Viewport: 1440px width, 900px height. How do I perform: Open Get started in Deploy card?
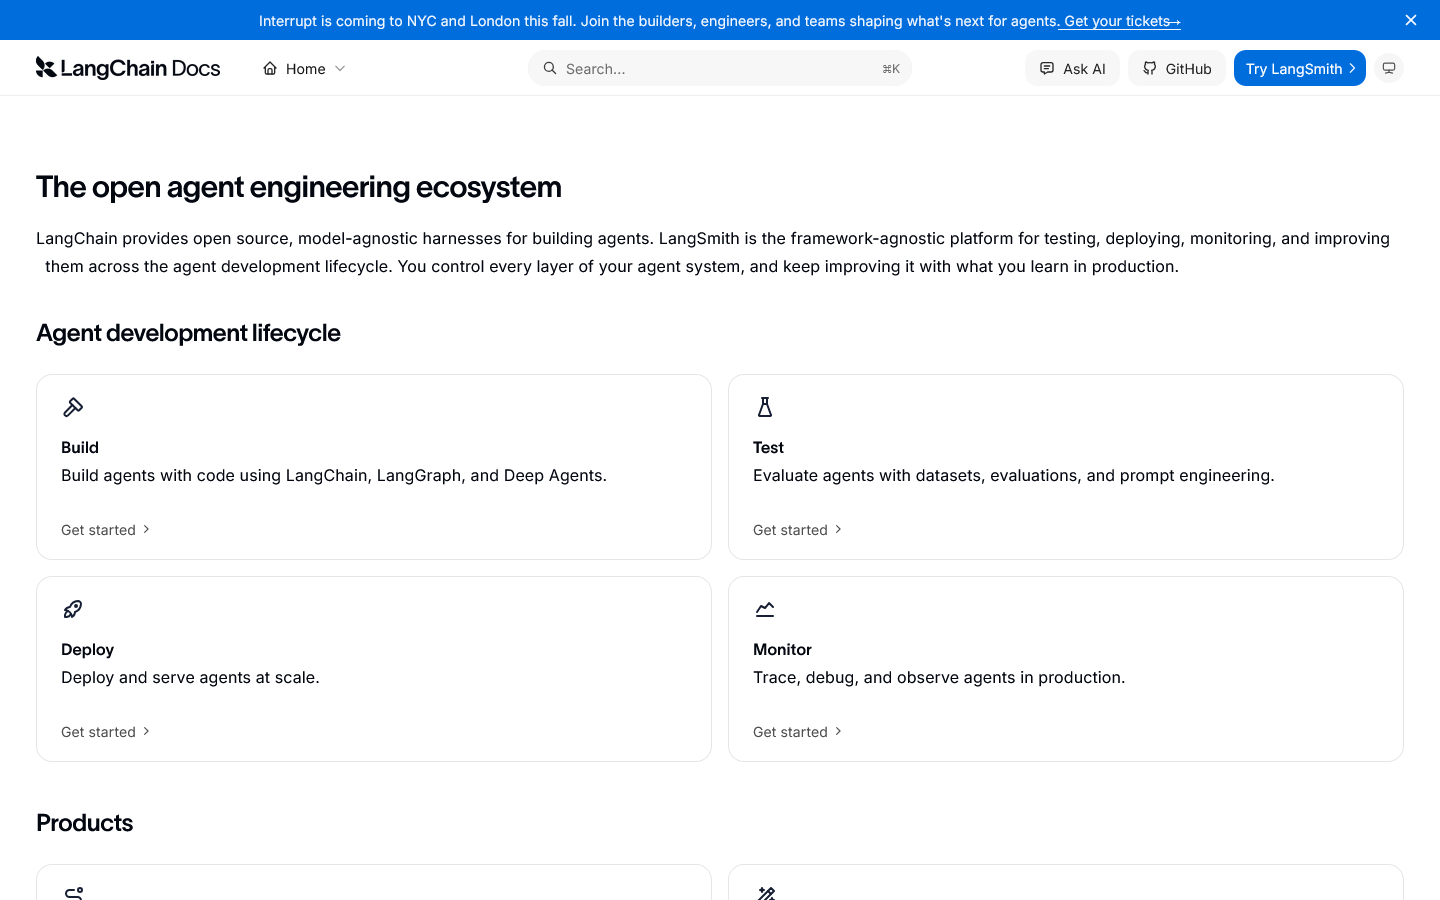(106, 732)
